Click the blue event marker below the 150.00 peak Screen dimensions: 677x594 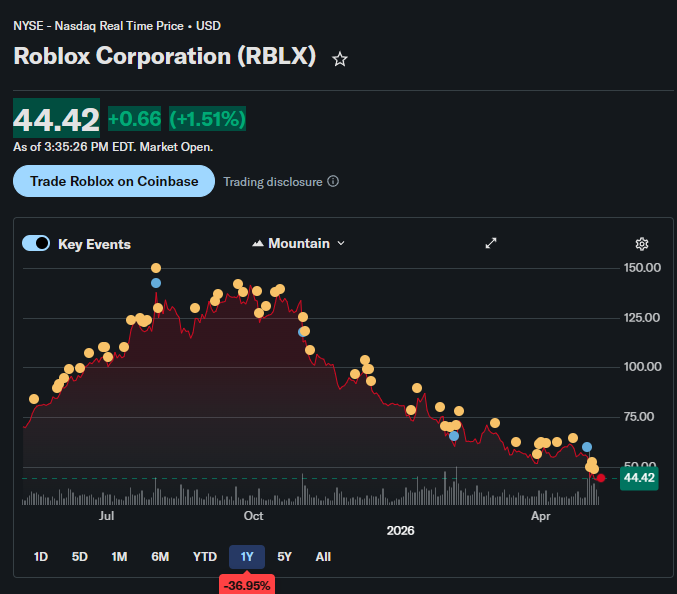(x=156, y=283)
